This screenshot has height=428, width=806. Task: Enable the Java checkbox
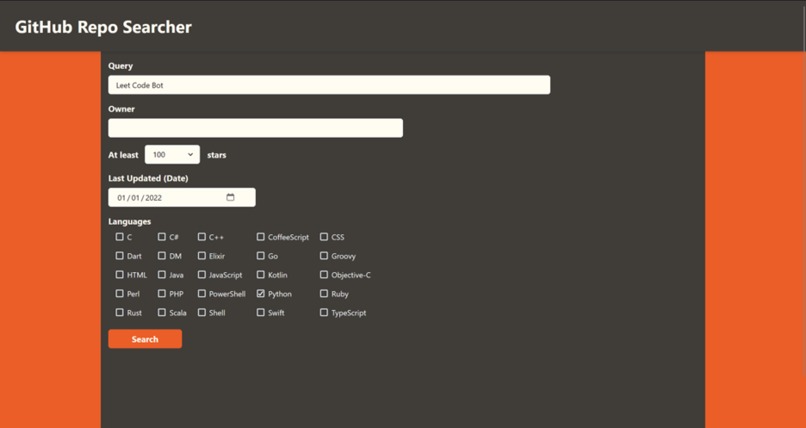(x=162, y=274)
